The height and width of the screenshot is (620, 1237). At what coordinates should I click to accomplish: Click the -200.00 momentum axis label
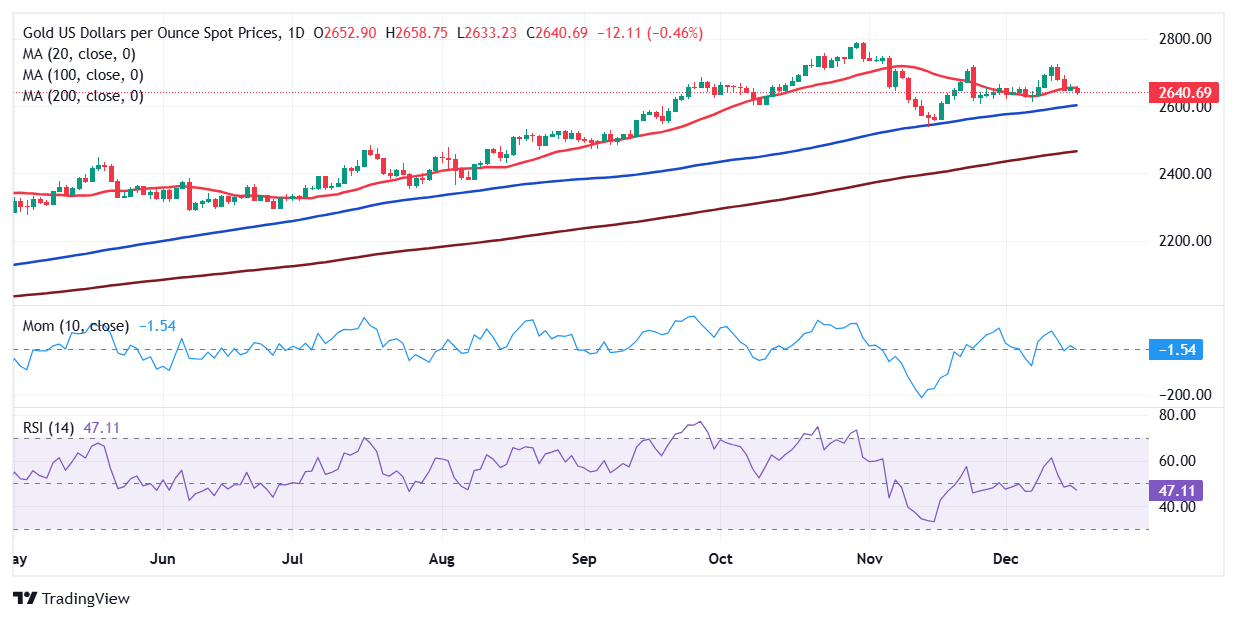pos(1184,395)
